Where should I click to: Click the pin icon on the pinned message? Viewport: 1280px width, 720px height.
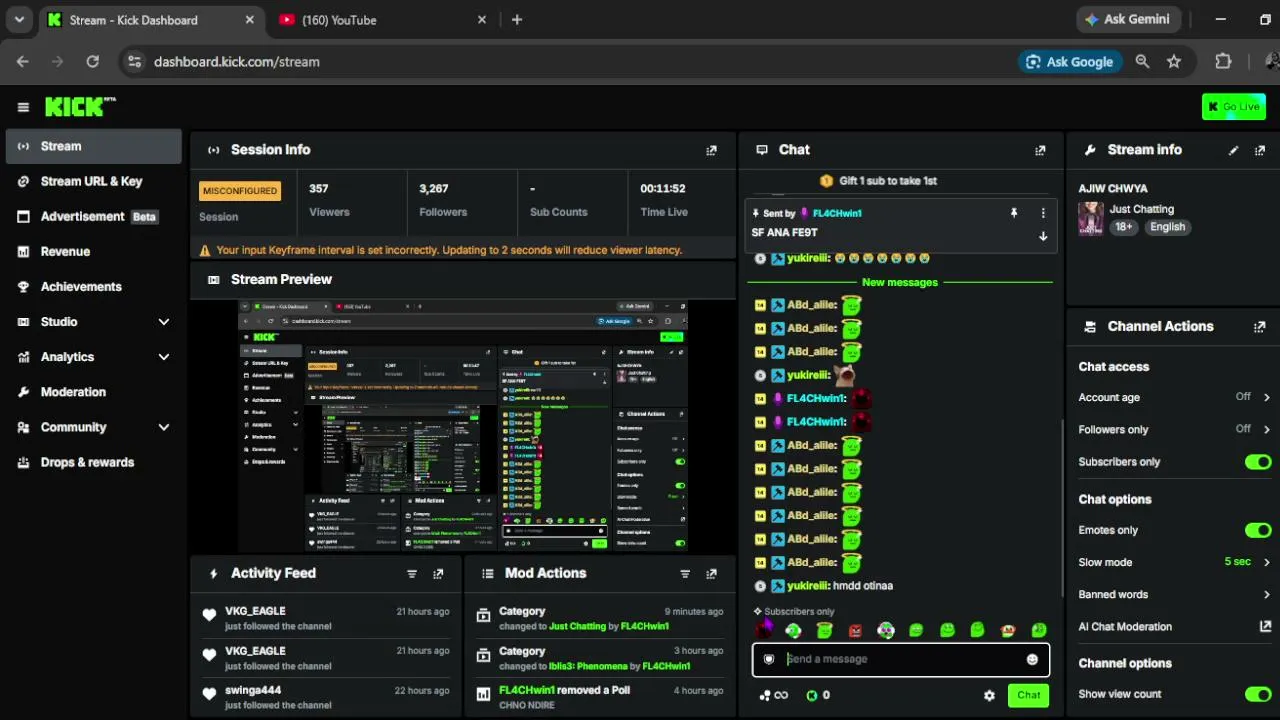point(1014,213)
